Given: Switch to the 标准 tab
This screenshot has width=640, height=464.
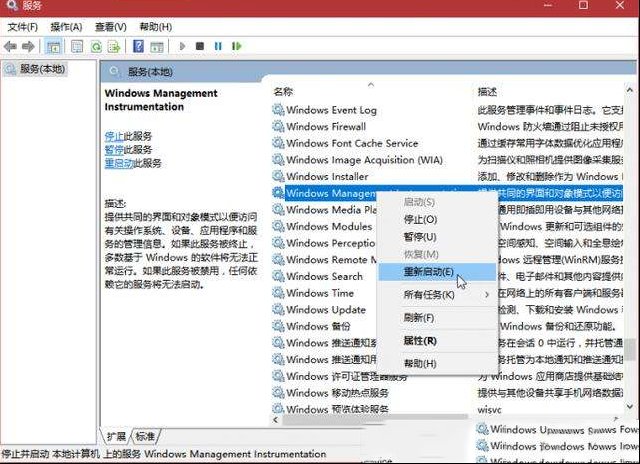Looking at the screenshot, I should pos(145,436).
